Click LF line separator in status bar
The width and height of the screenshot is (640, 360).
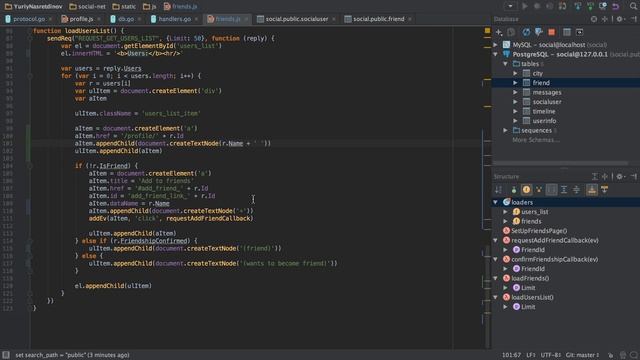[x=531, y=355]
